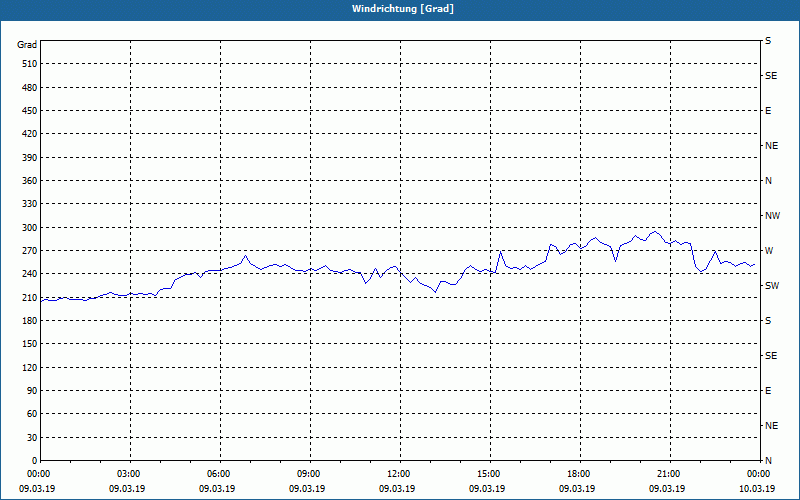
Task: Click the 'Windrichtung [Grad]' chart title
Action: click(x=403, y=9)
